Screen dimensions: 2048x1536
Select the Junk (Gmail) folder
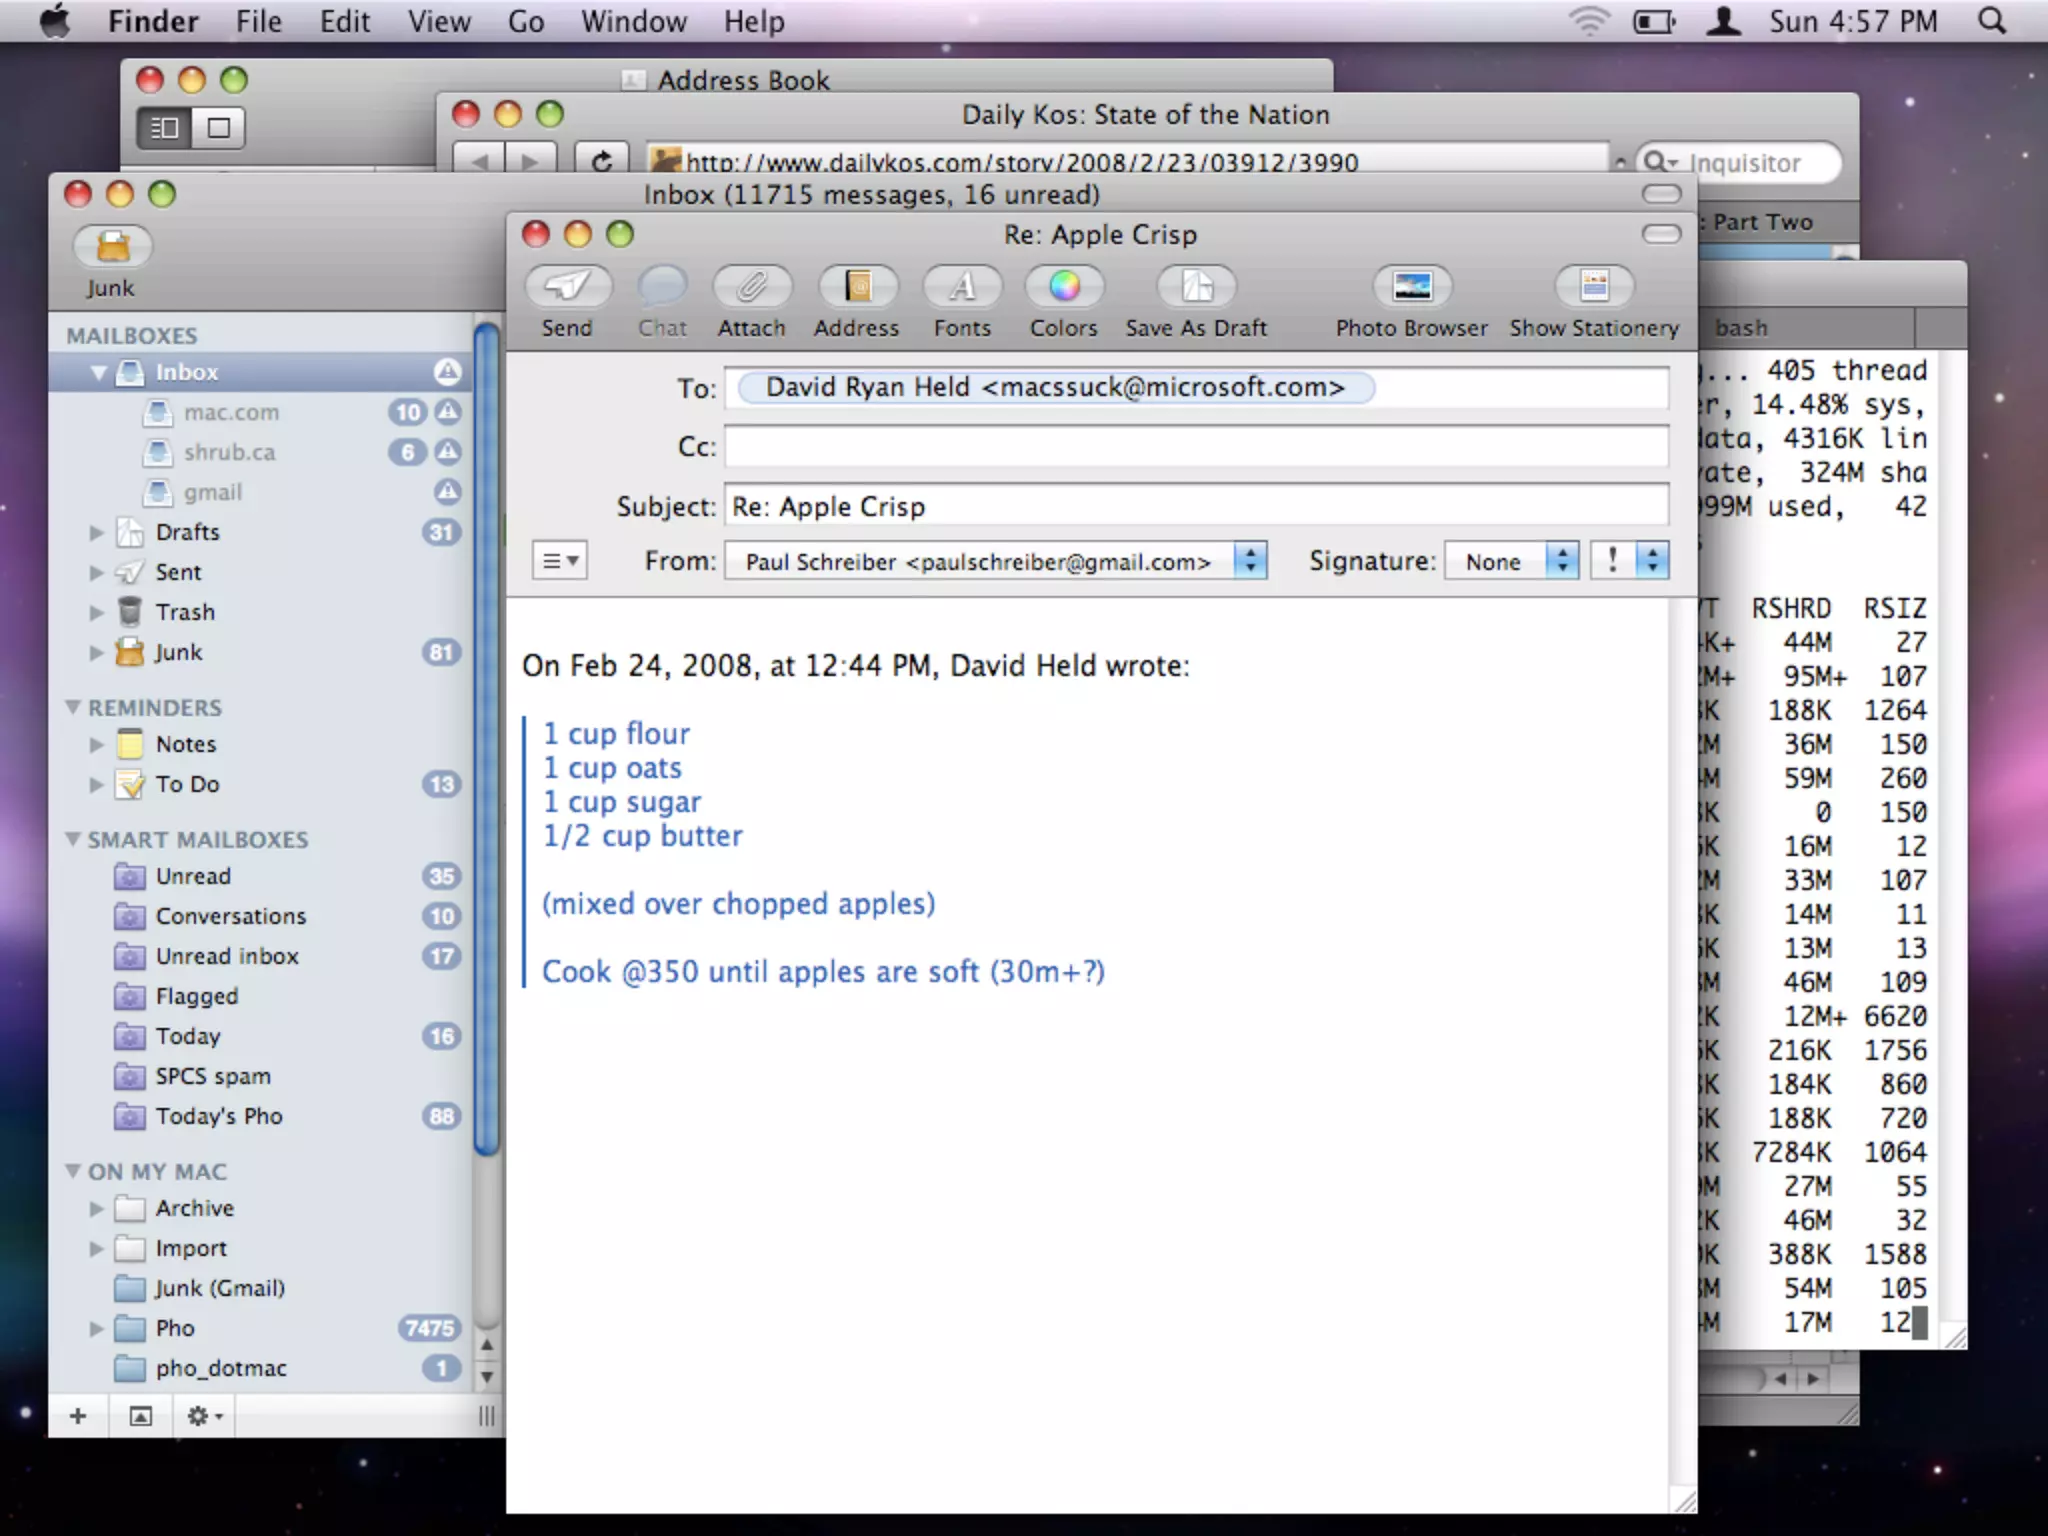pos(260,1288)
